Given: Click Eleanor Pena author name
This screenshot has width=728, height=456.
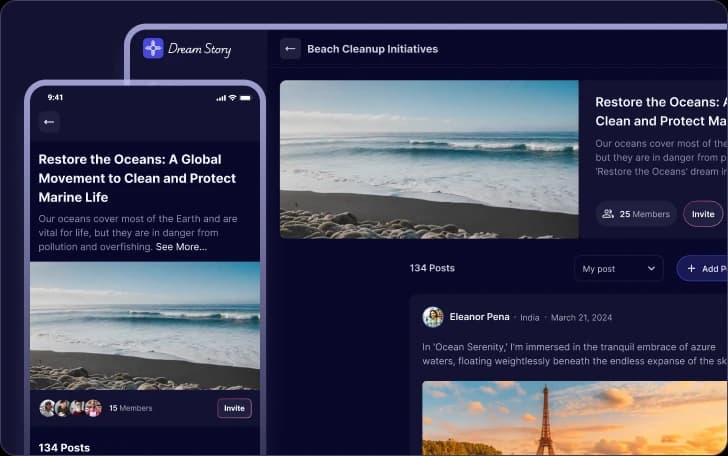Looking at the screenshot, I should tap(480, 317).
